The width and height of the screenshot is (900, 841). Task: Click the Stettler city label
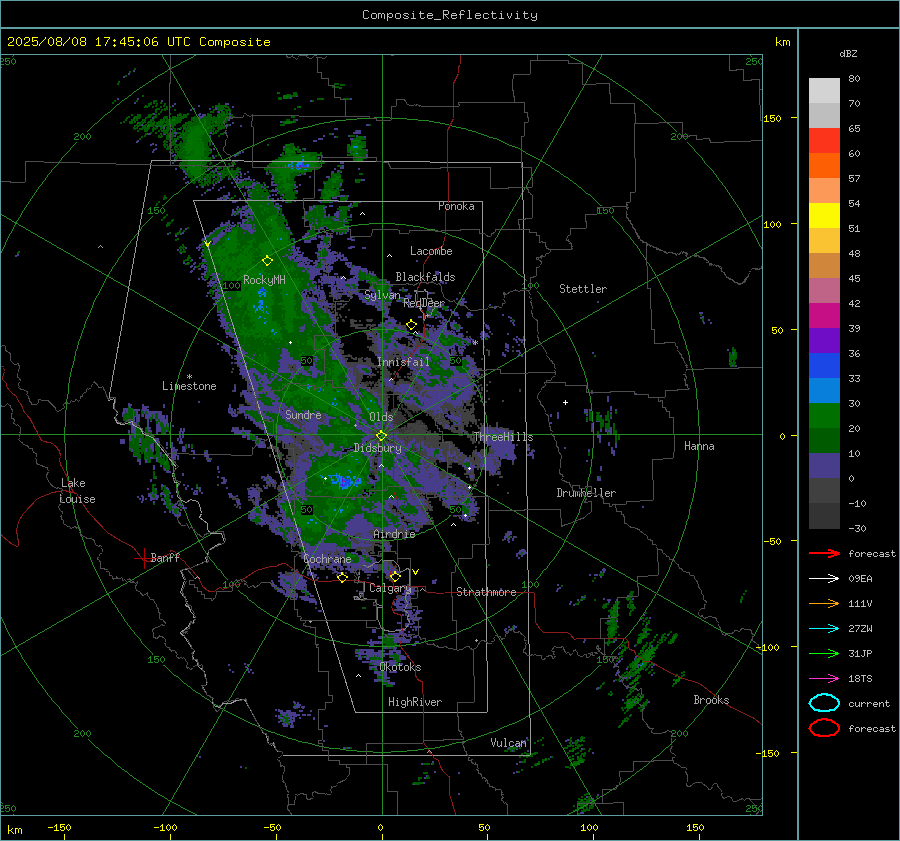[583, 289]
